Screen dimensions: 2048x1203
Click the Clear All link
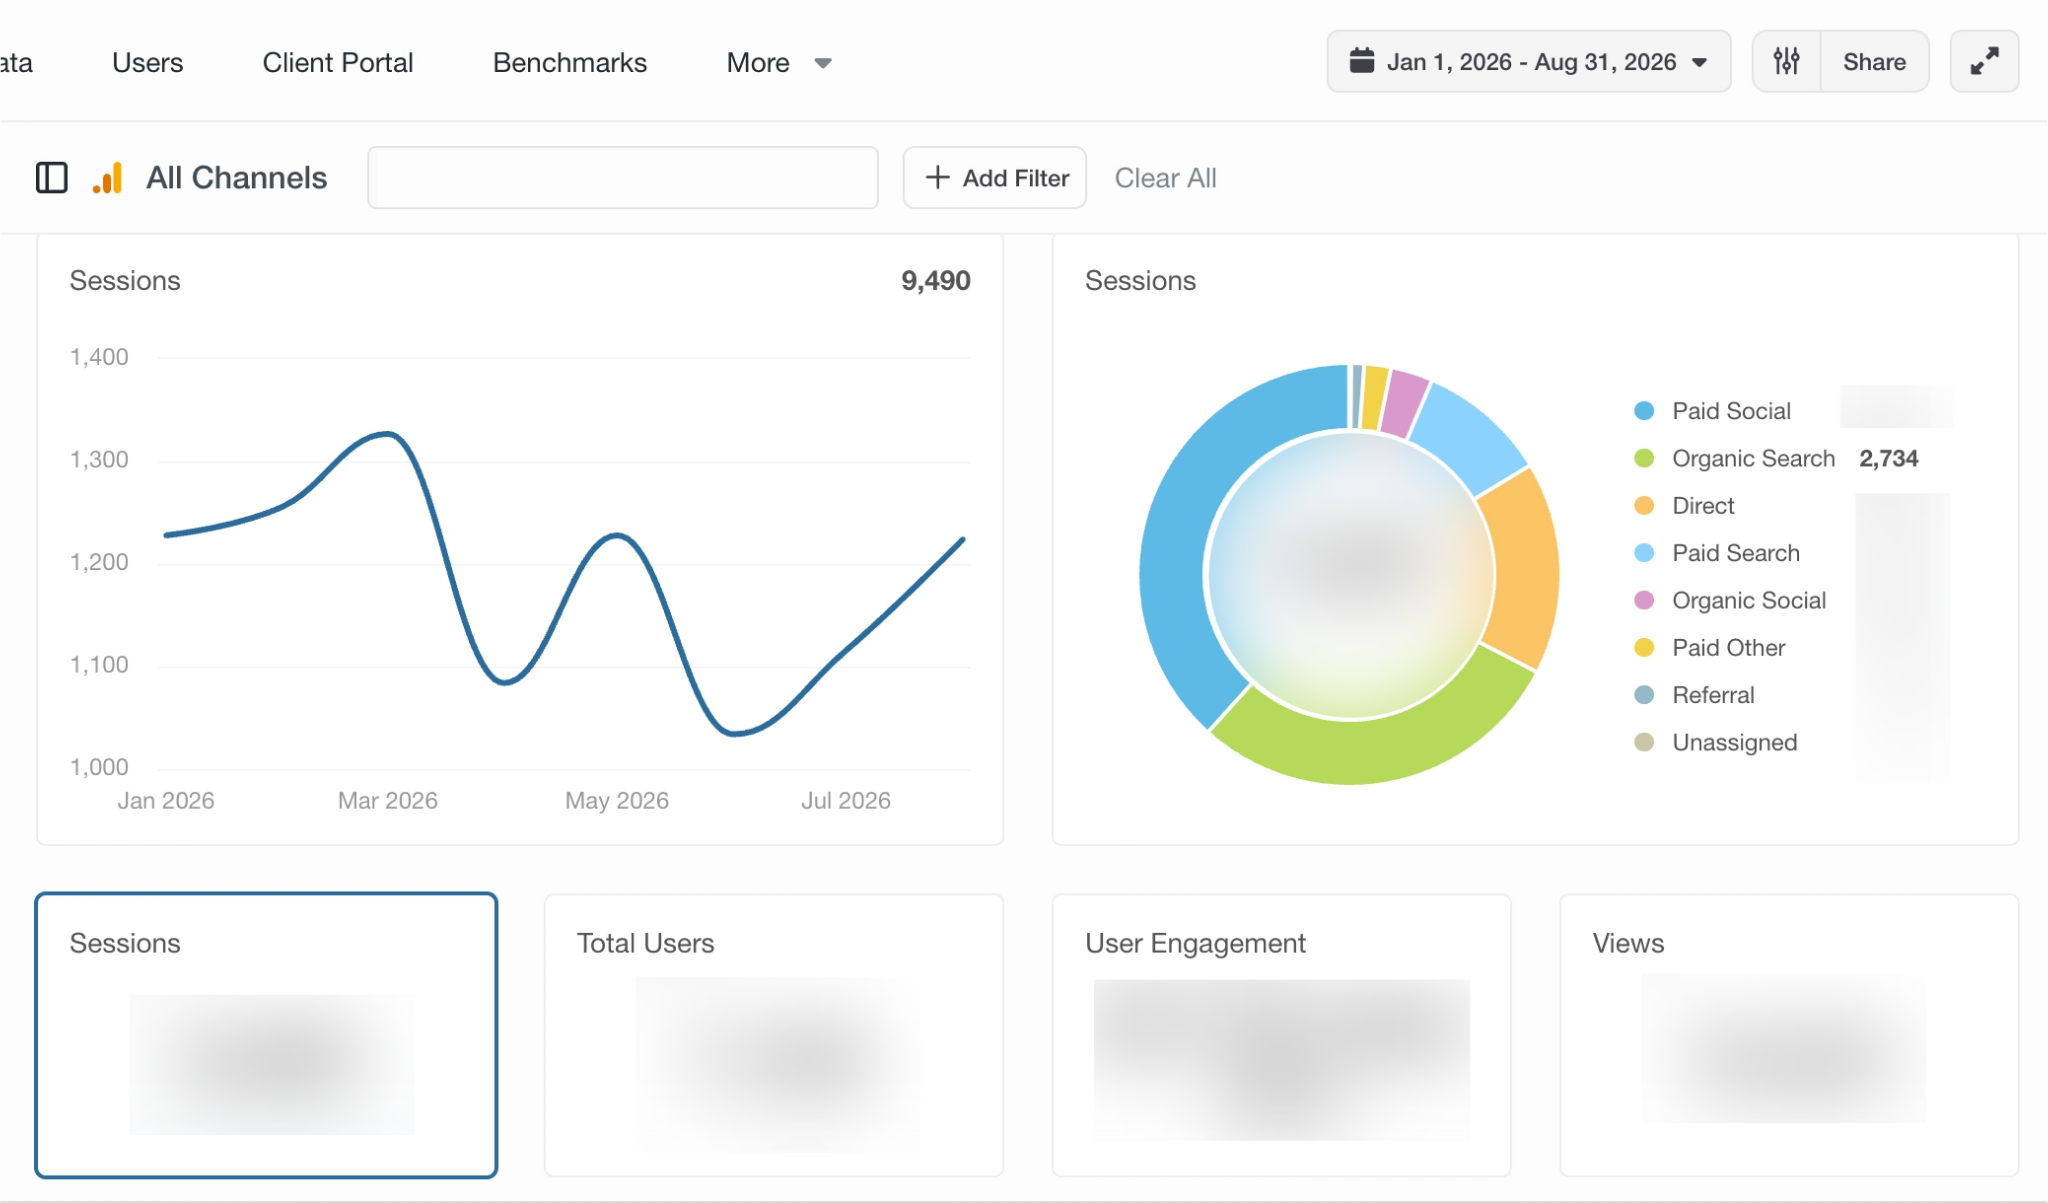point(1166,178)
